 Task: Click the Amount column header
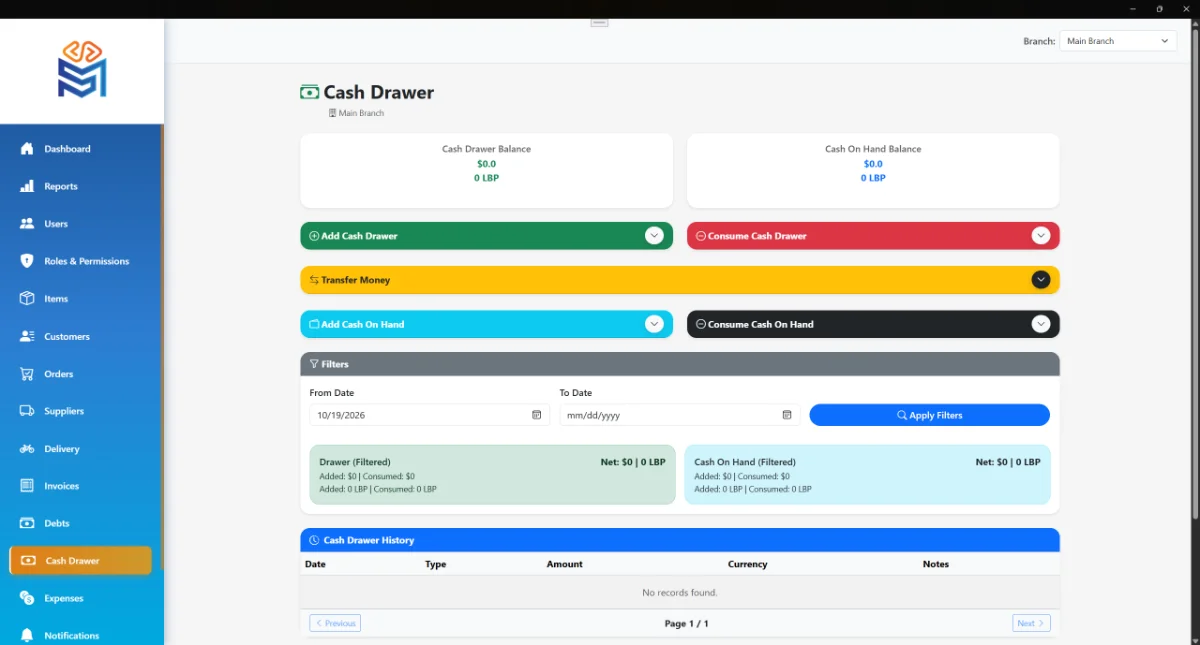tap(564, 564)
